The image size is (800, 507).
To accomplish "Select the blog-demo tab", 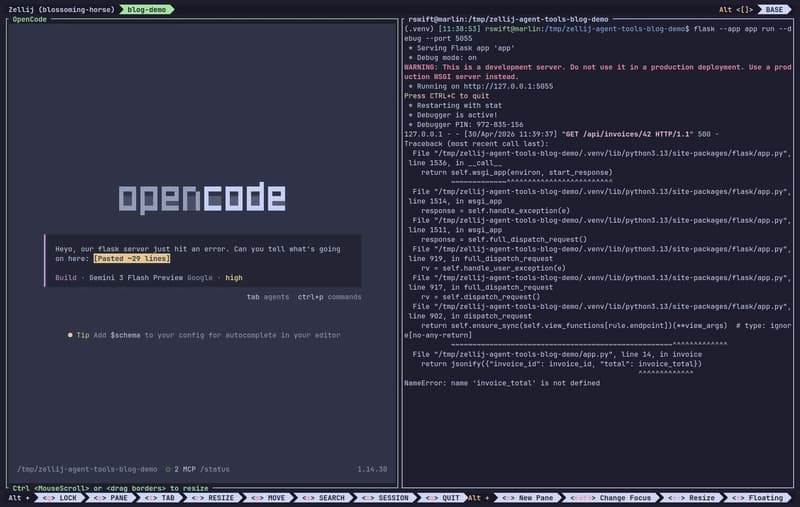I will pyautogui.click(x=149, y=9).
